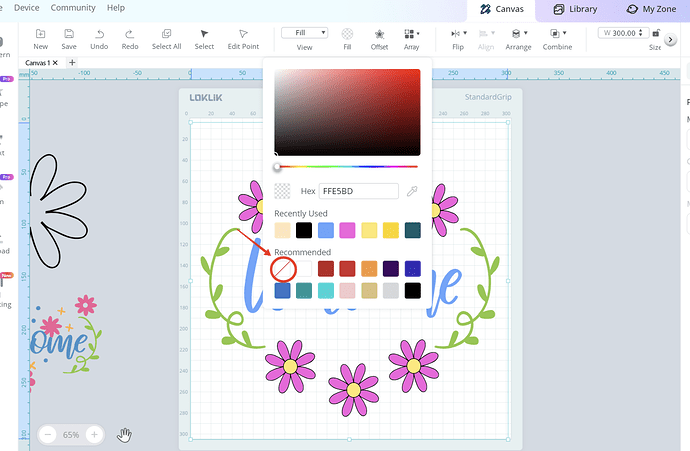Undo the last action
The image size is (690, 451).
point(99,34)
